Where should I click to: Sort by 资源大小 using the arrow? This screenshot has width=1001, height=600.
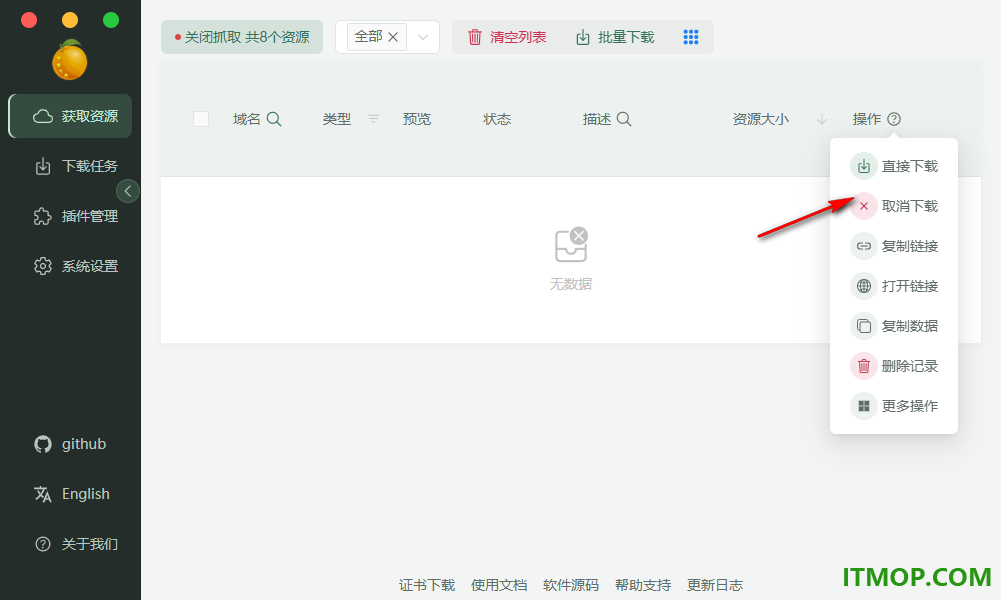click(x=822, y=119)
